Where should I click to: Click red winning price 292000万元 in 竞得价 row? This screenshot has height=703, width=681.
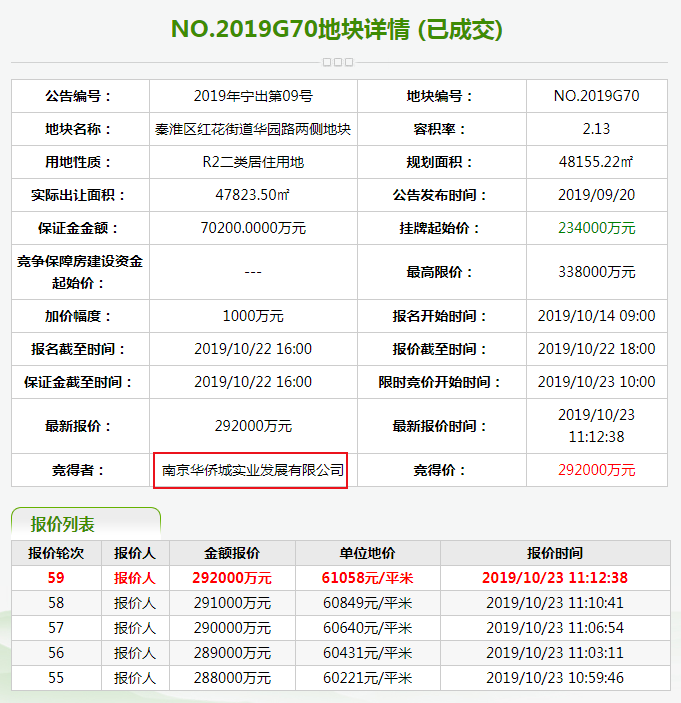coord(597,470)
